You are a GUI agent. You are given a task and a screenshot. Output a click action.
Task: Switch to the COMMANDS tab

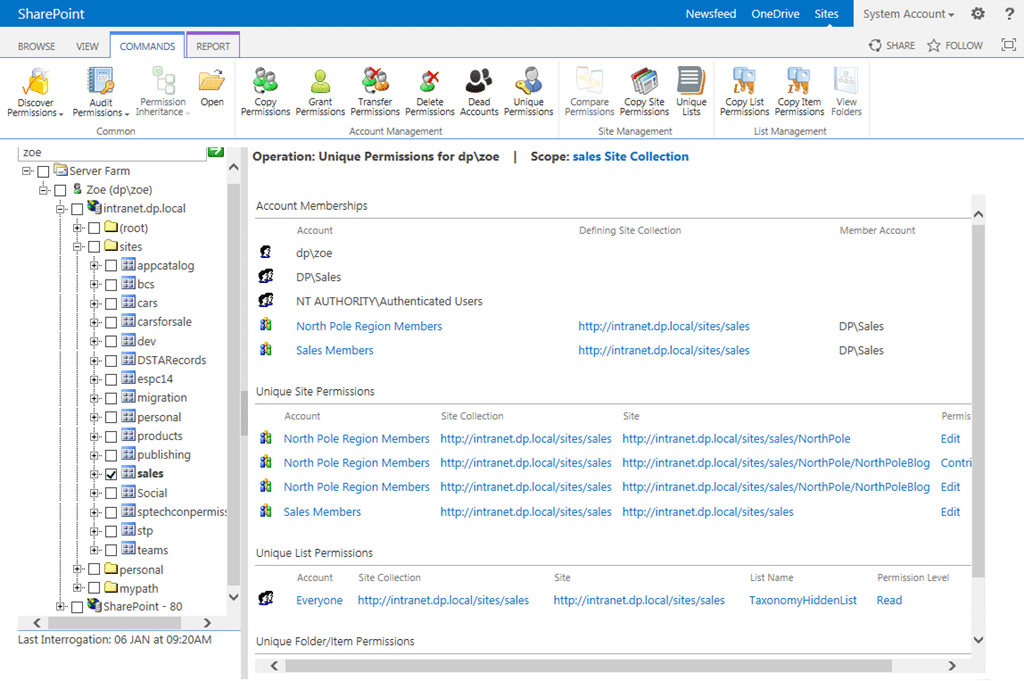point(148,46)
